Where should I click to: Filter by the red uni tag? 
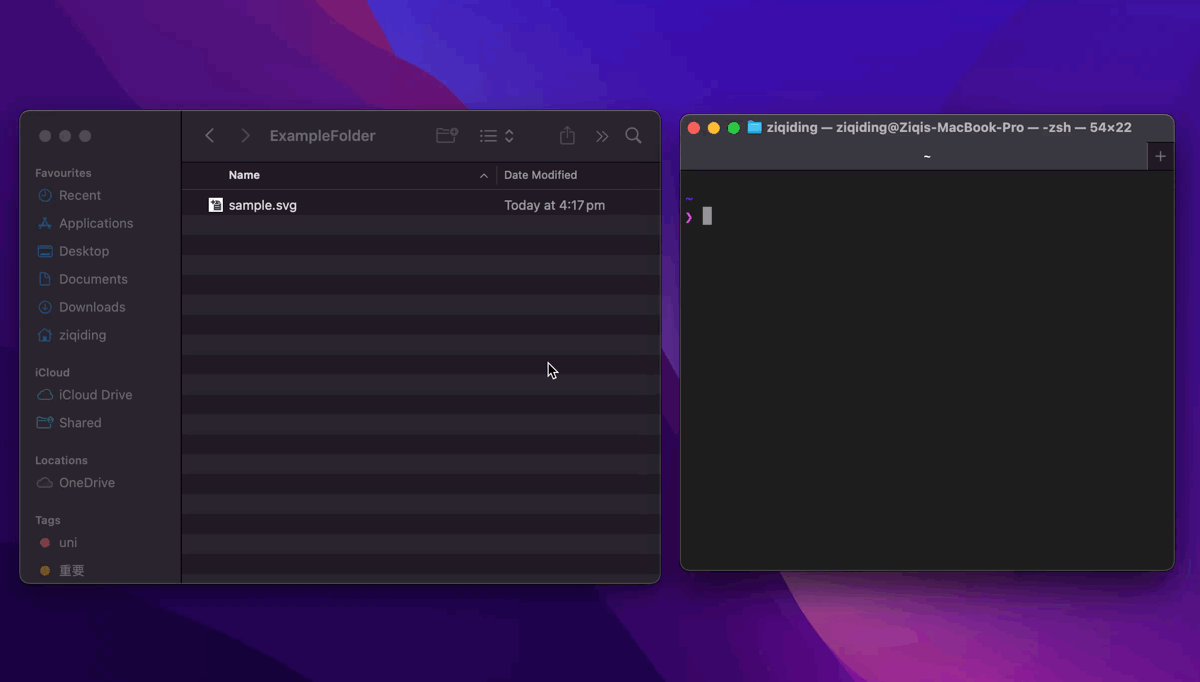(x=67, y=543)
